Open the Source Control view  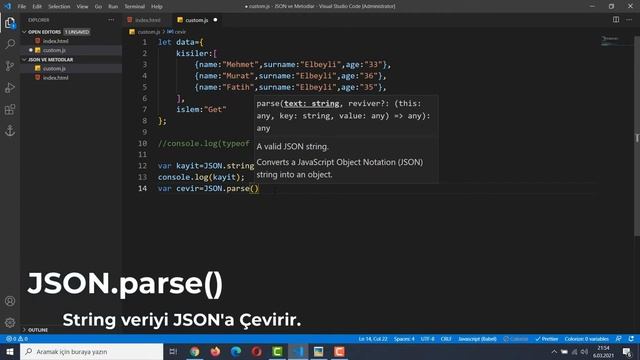click(x=10, y=66)
